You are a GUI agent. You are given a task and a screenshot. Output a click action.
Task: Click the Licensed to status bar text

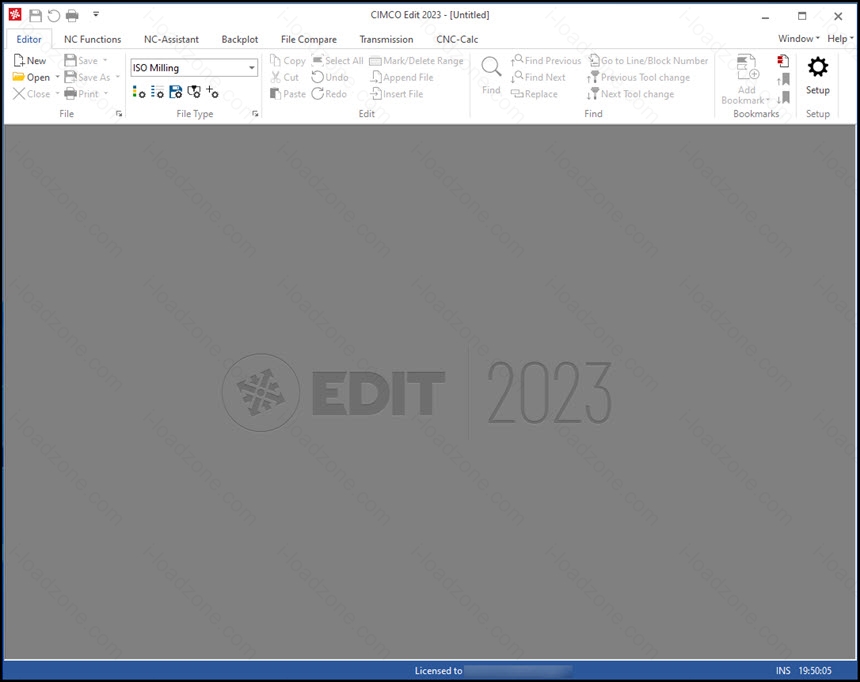click(438, 670)
